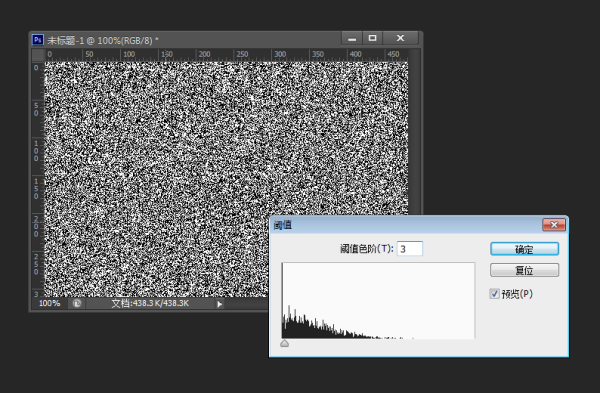Screen dimensions: 600x393
Task: Click the ruler origin corner box
Action: click(x=38, y=55)
